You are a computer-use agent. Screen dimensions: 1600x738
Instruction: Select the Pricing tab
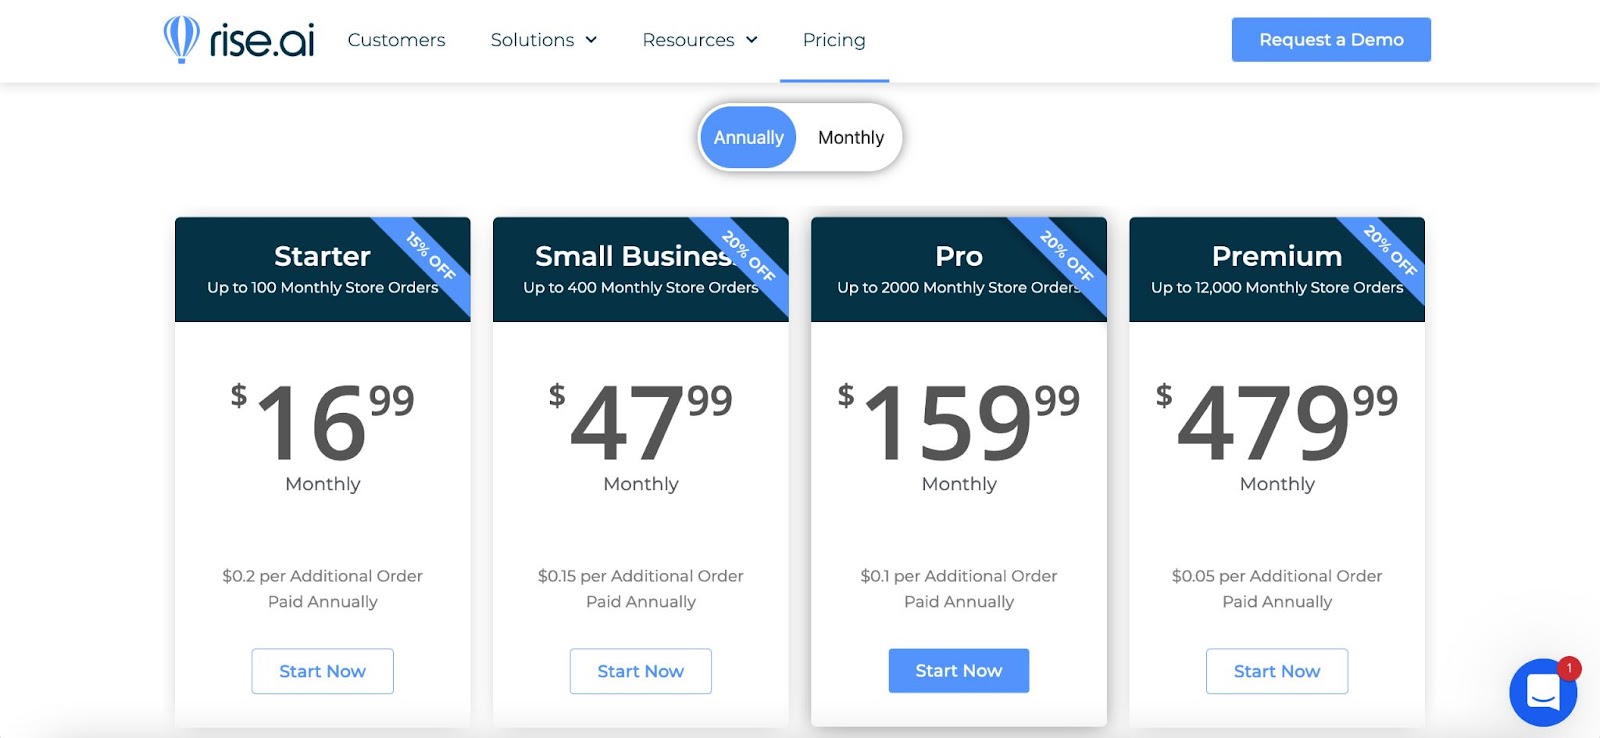(x=833, y=39)
